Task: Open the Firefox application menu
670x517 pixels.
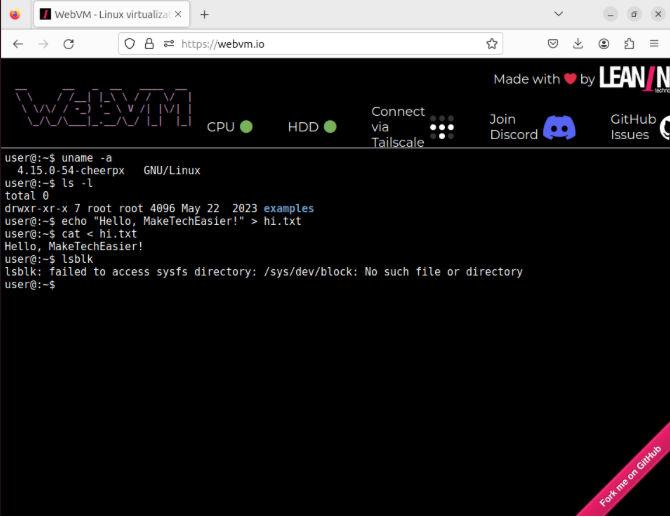Action: tap(654, 44)
